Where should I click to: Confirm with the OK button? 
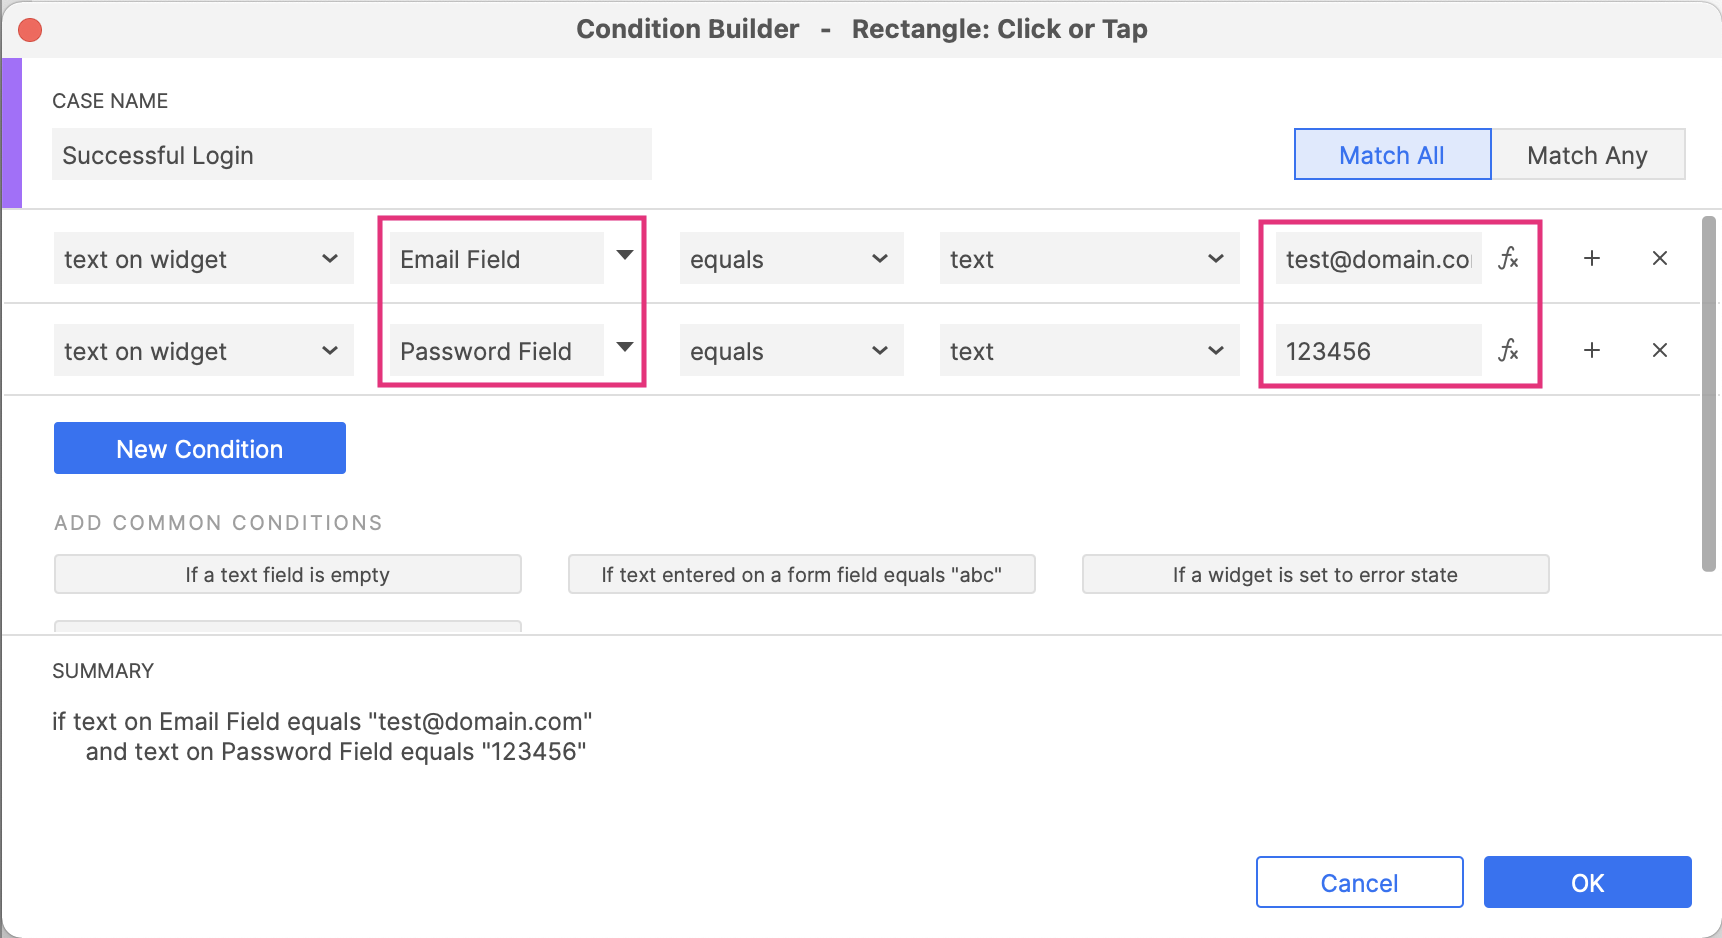(1587, 882)
